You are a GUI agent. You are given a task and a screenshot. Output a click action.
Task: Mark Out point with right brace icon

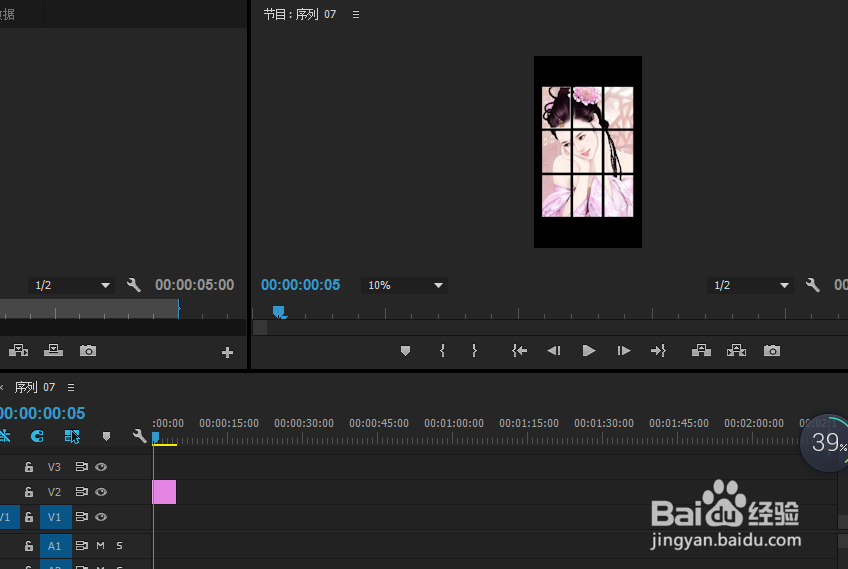tap(474, 350)
